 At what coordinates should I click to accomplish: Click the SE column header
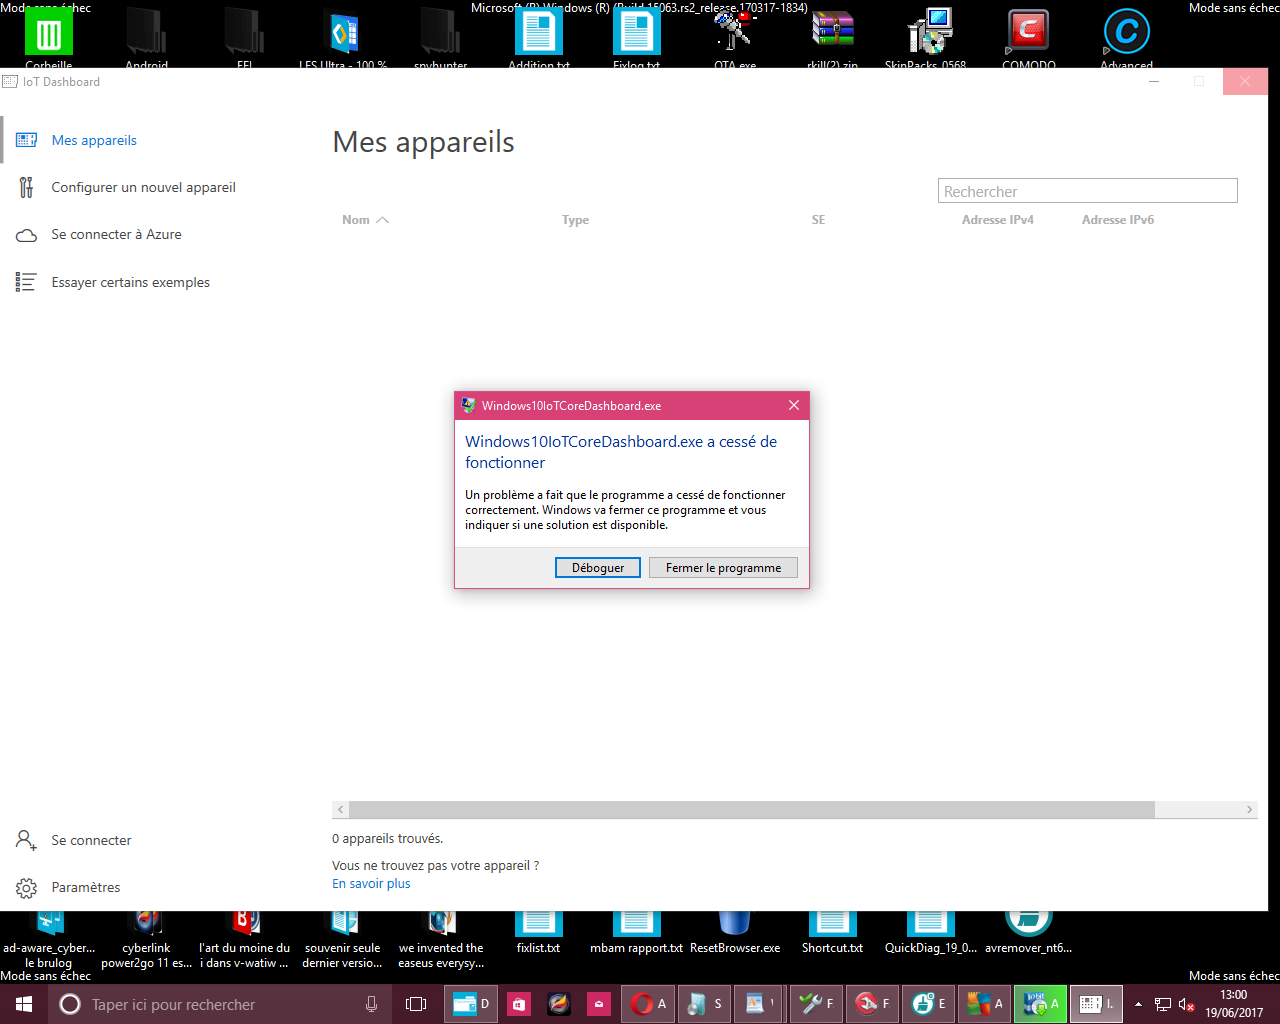point(818,220)
